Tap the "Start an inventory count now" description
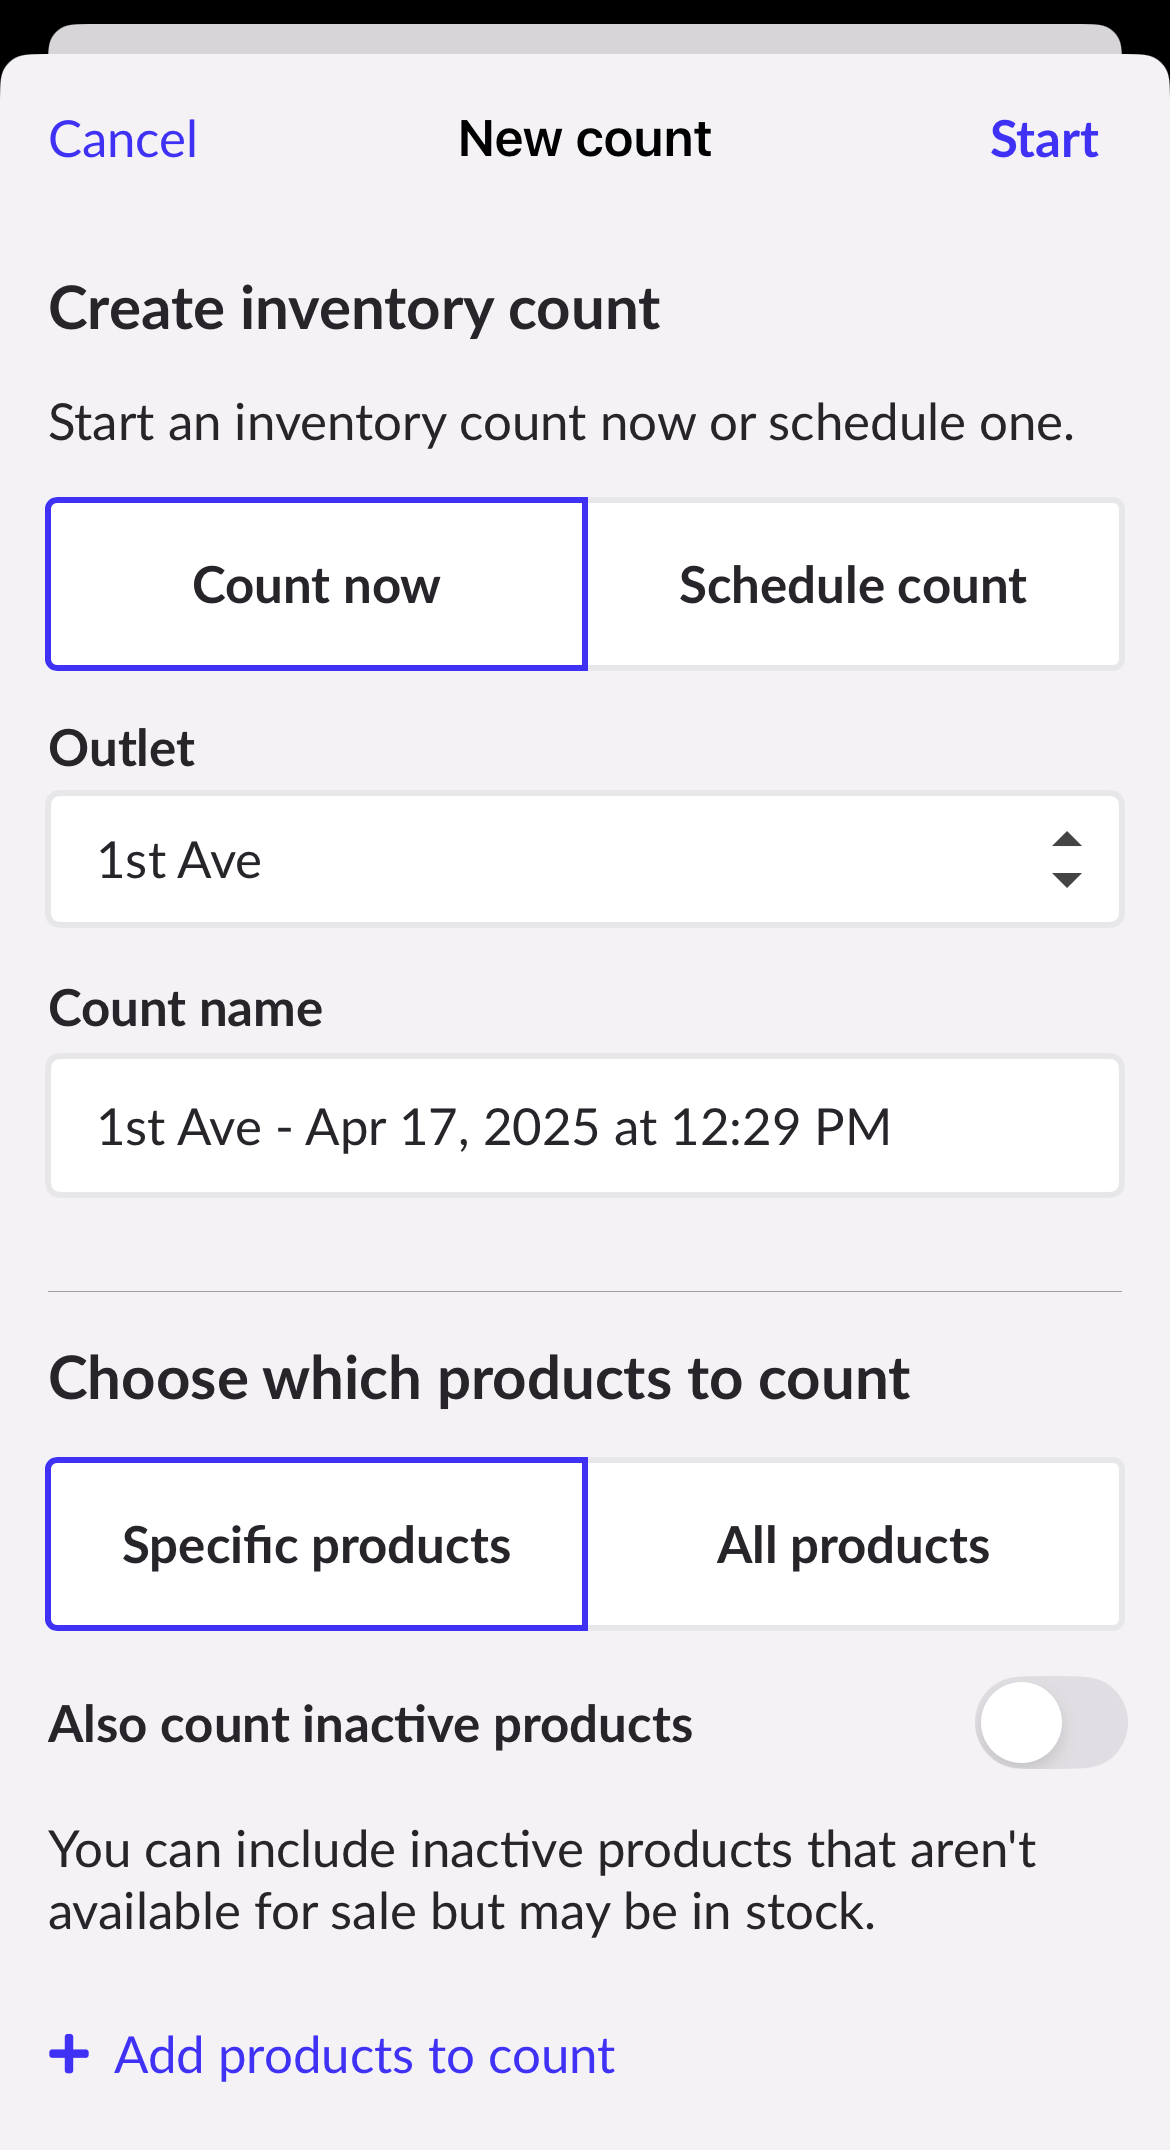This screenshot has height=2150, width=1170. [561, 423]
